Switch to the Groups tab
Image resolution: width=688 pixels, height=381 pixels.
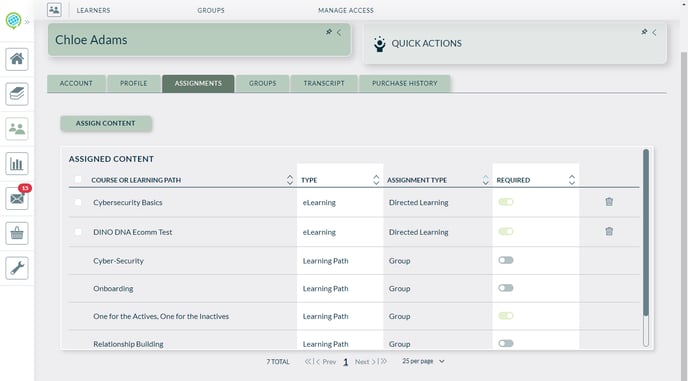click(262, 83)
